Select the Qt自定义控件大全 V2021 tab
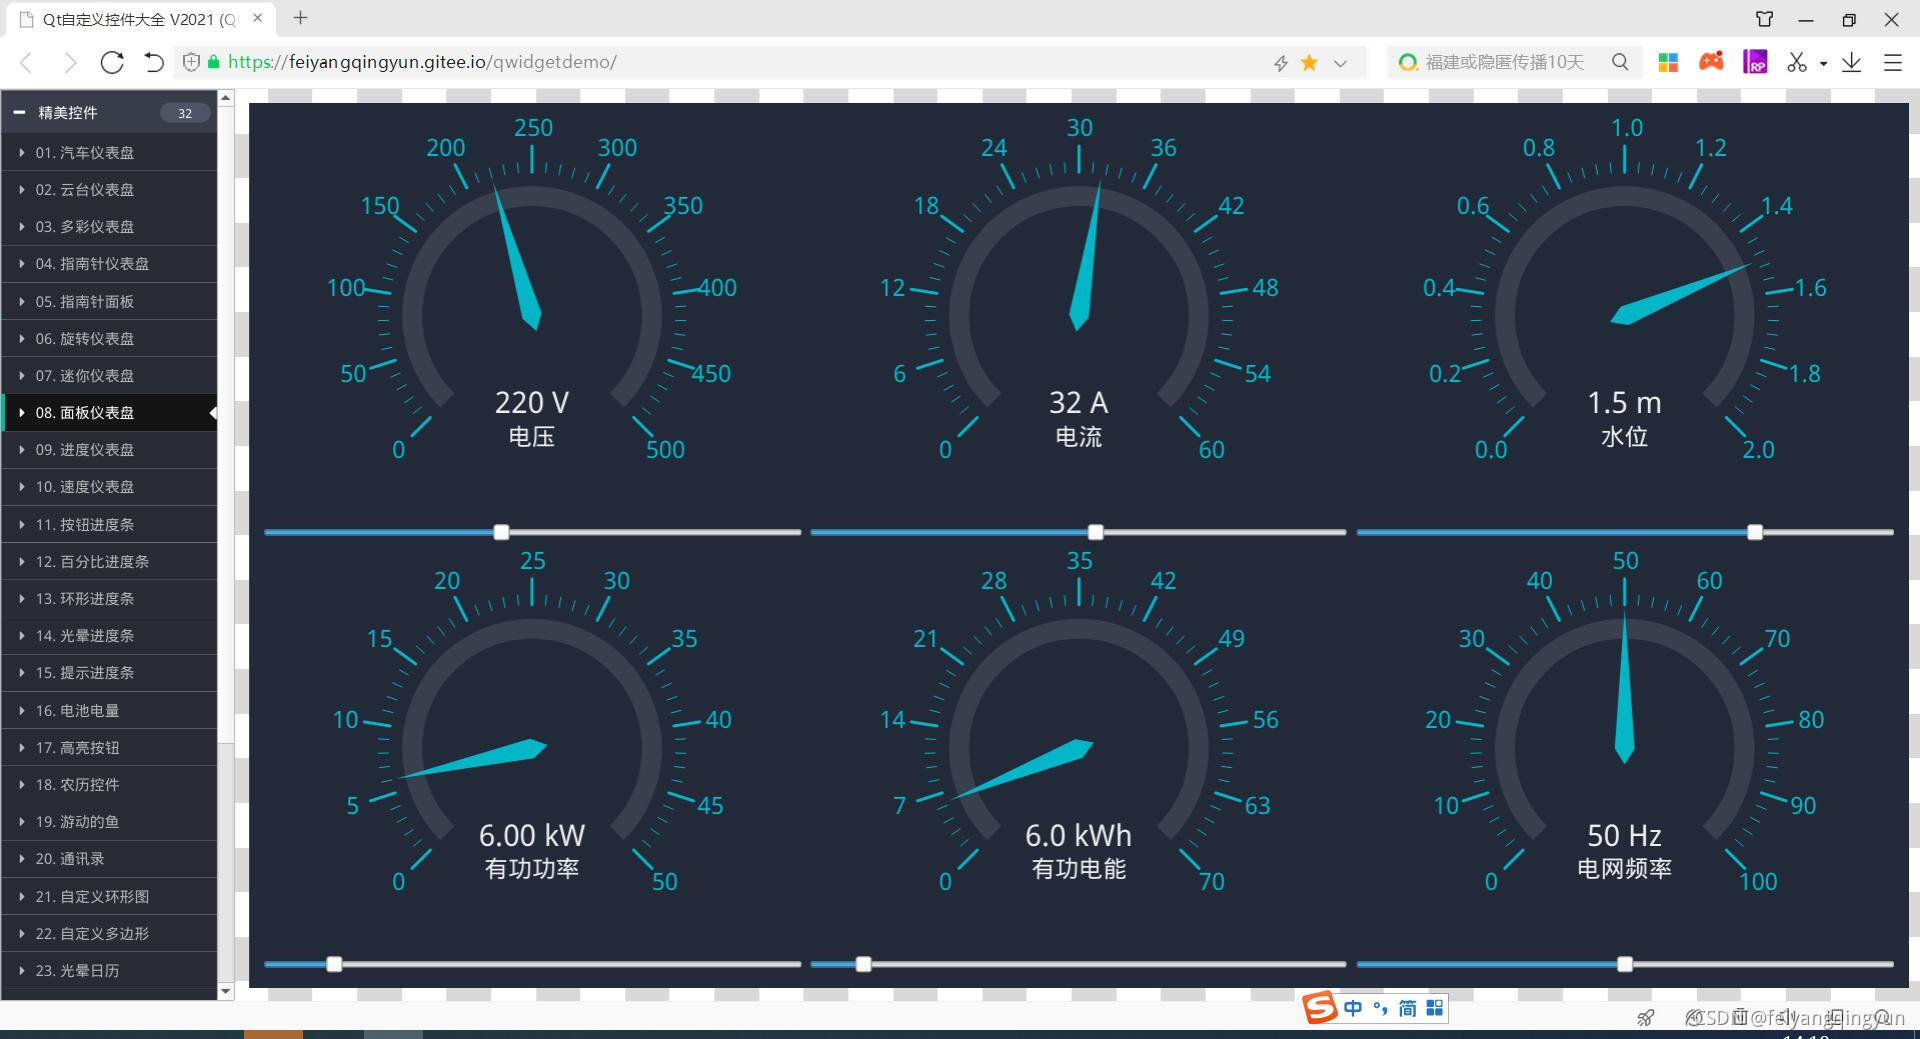The width and height of the screenshot is (1920, 1039). pos(138,19)
